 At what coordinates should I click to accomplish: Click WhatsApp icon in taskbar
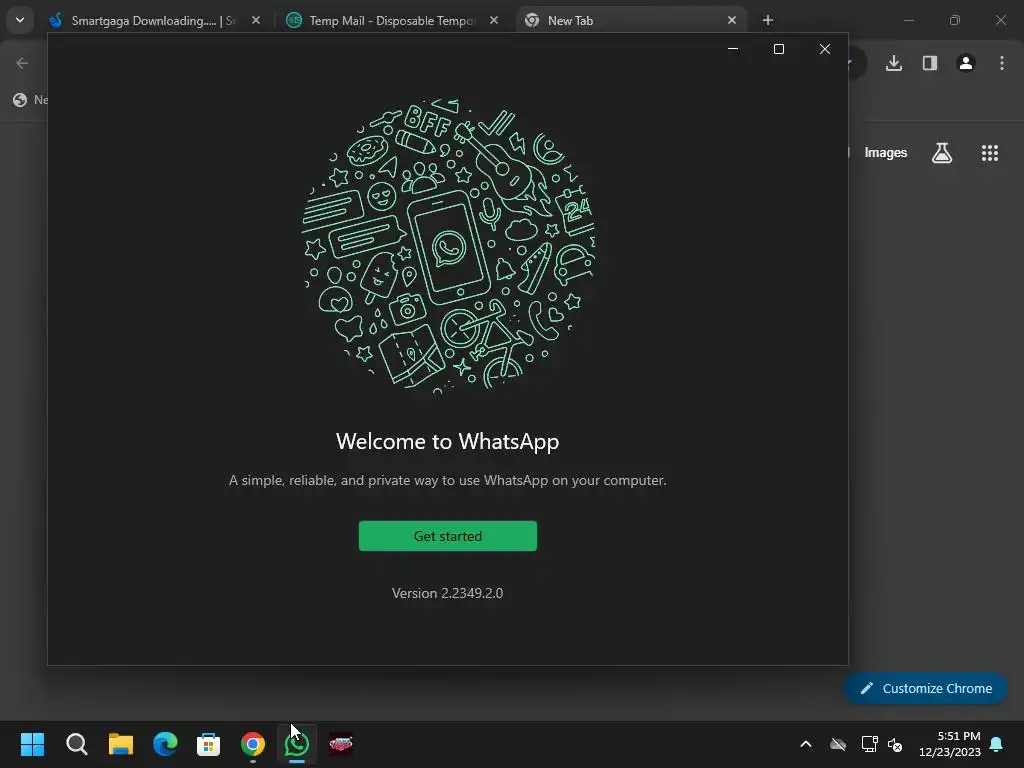pyautogui.click(x=296, y=744)
